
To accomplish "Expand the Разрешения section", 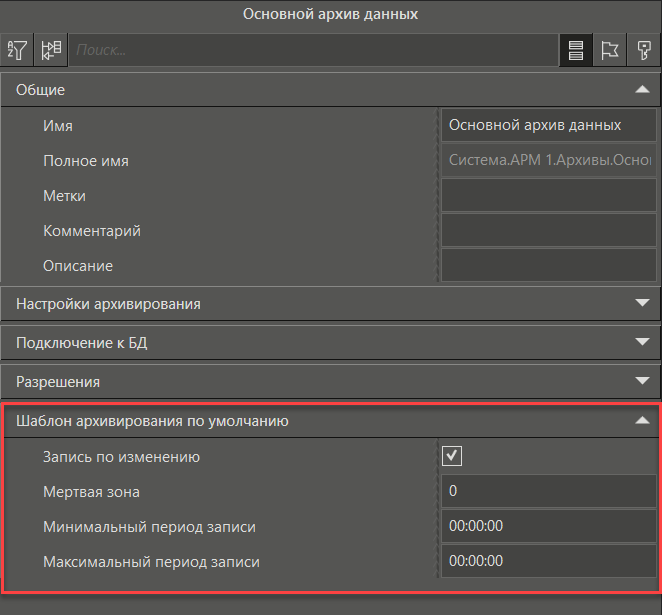I will [642, 381].
